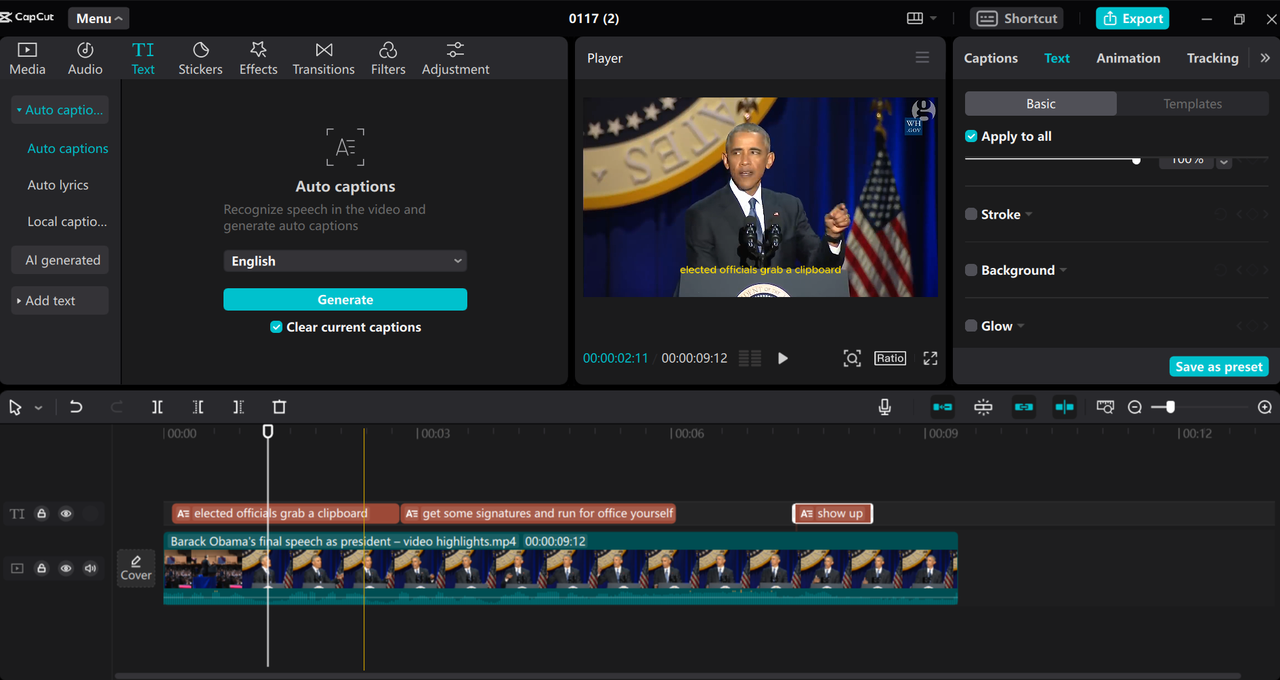Click the Cover edit button
Image resolution: width=1280 pixels, height=680 pixels.
coord(136,568)
